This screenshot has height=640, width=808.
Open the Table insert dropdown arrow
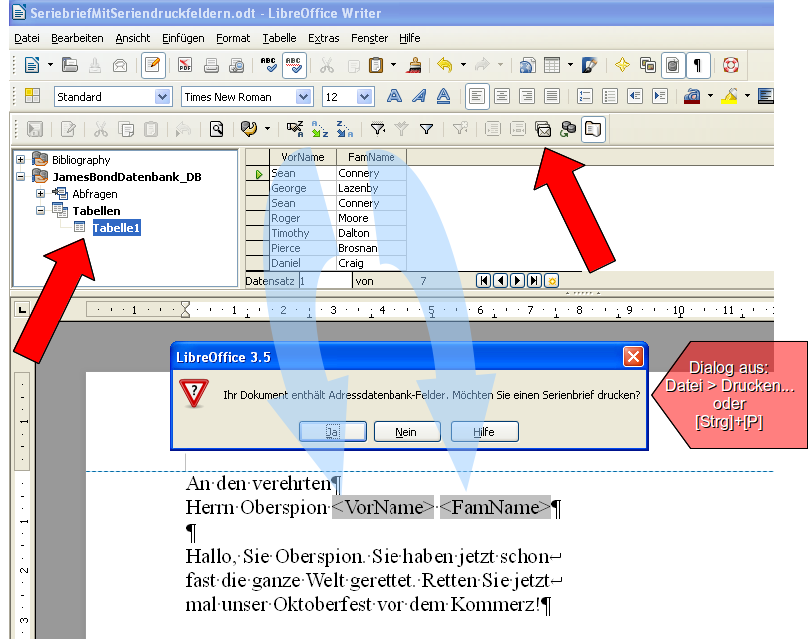(x=570, y=65)
